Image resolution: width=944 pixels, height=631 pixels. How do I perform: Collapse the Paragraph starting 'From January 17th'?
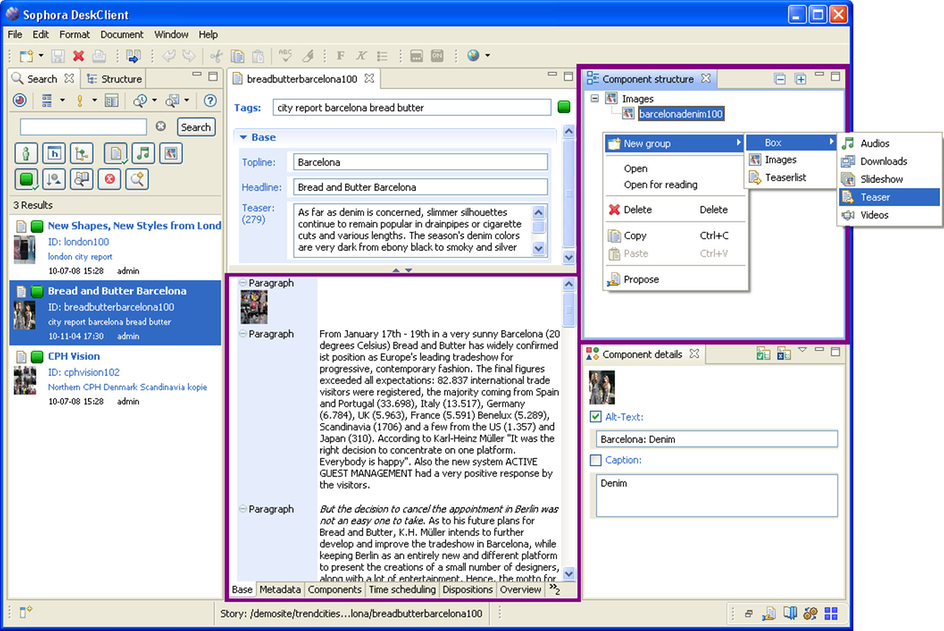243,334
